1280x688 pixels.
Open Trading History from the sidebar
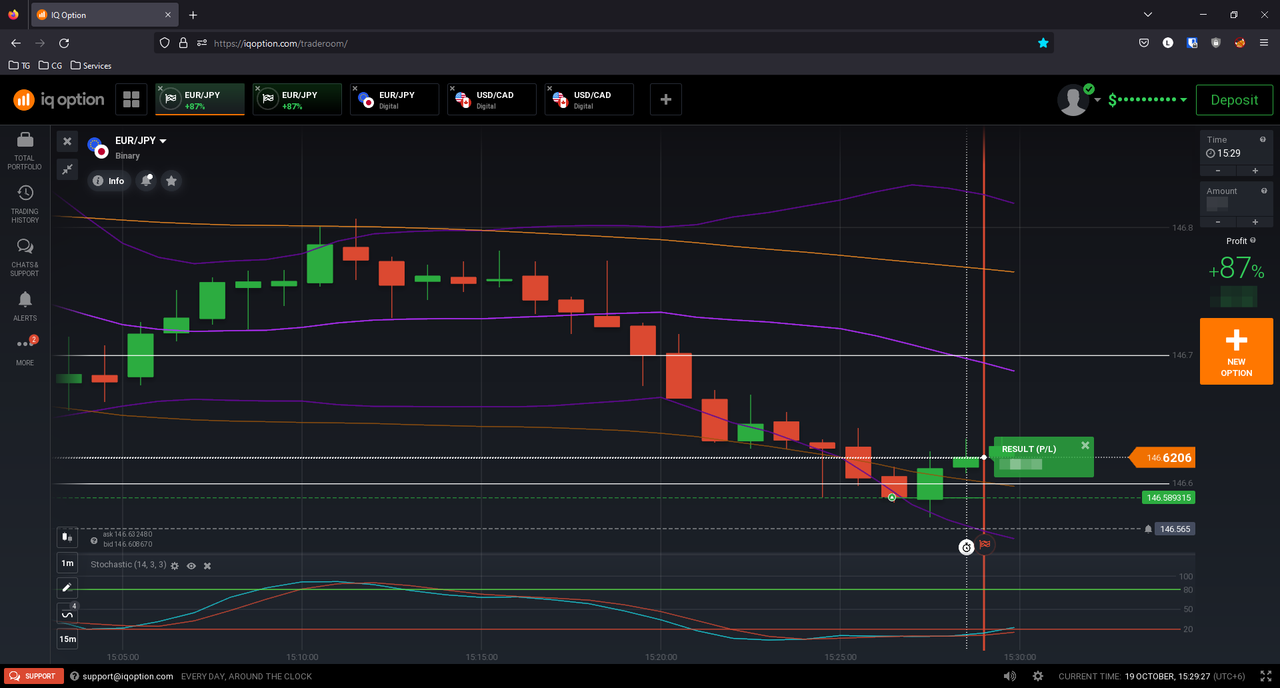pyautogui.click(x=25, y=203)
